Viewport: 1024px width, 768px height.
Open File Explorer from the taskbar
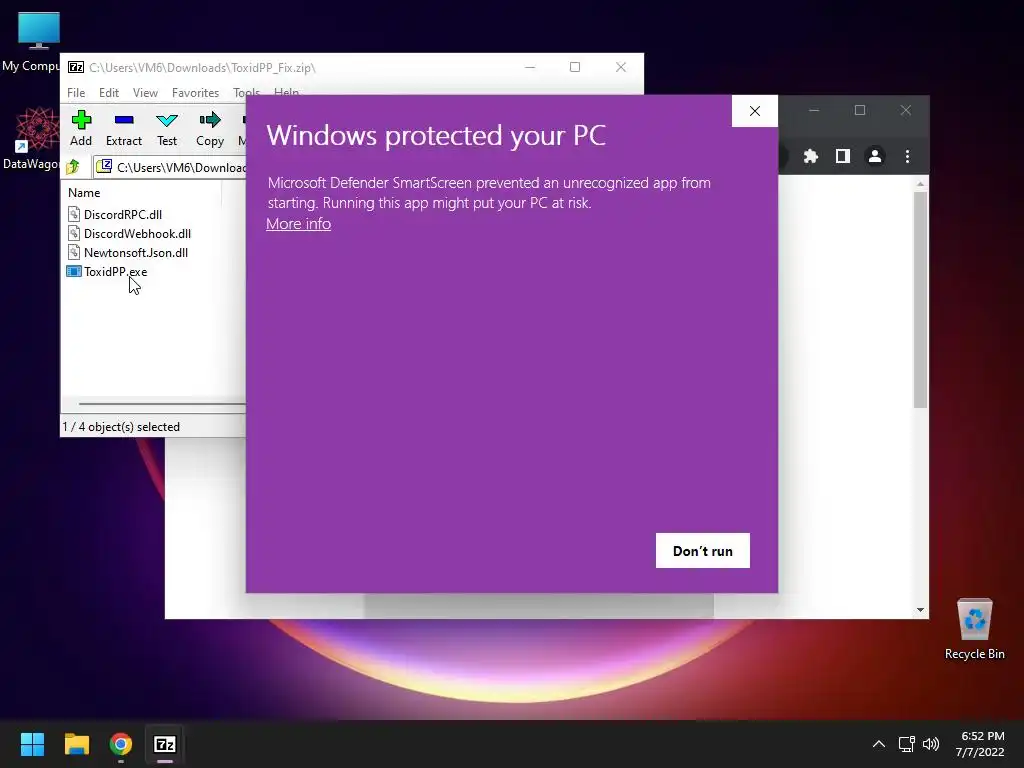[x=76, y=744]
